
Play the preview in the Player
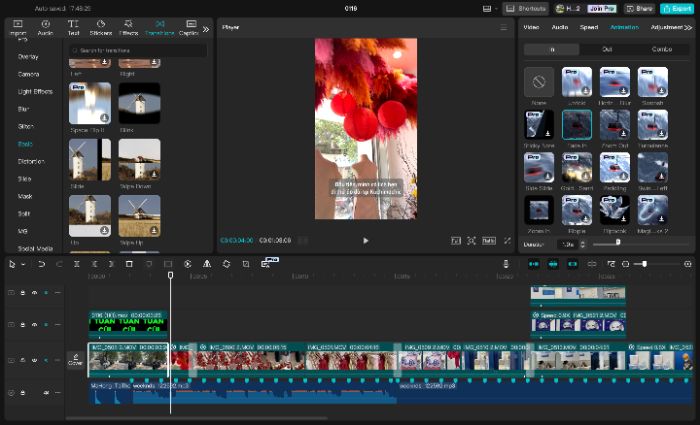coord(366,241)
